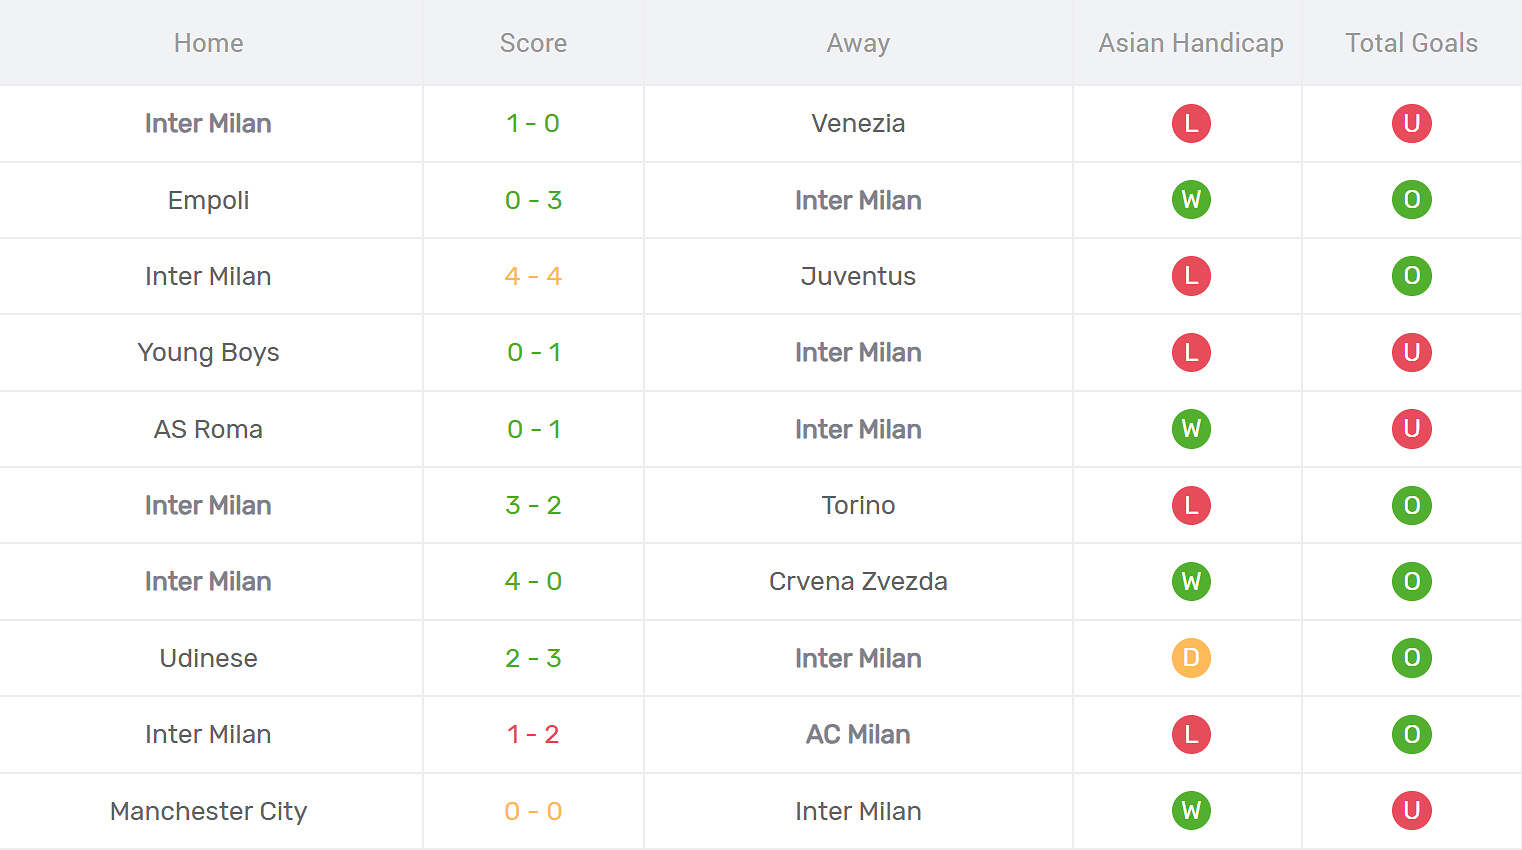This screenshot has height=850, width=1522.
Task: Click the green W badge in Crvena Zvezda row
Action: coord(1191,581)
